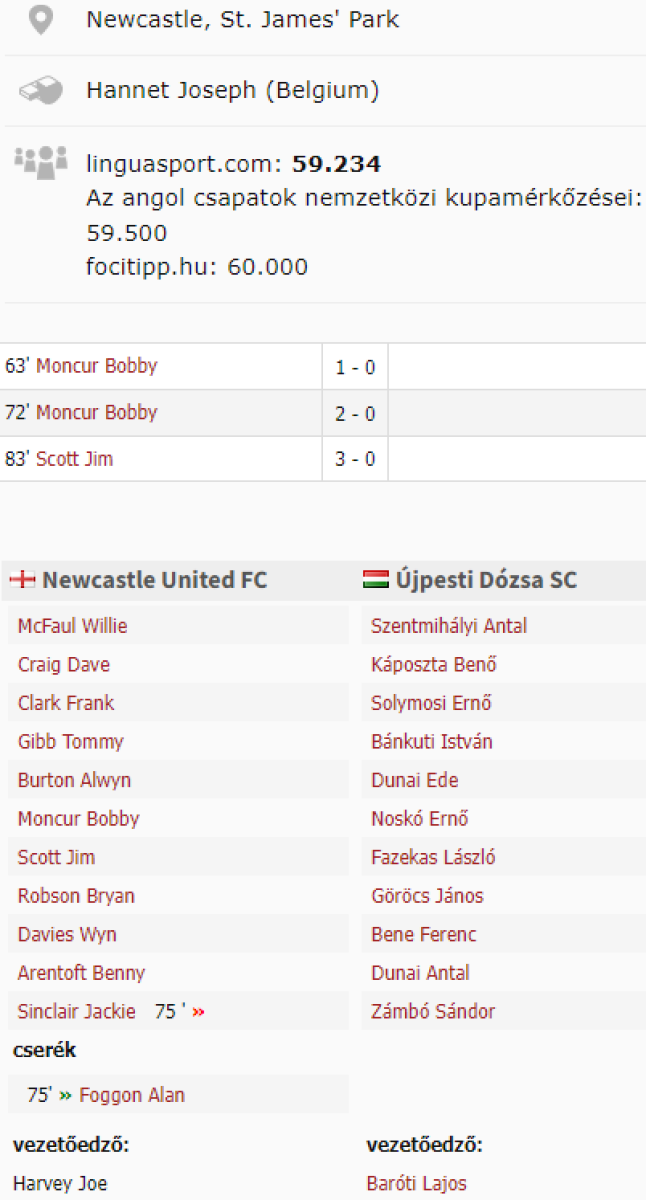The width and height of the screenshot is (646, 1200).
Task: Select Szentmihályi Antal in the lineup
Action: [x=449, y=626]
